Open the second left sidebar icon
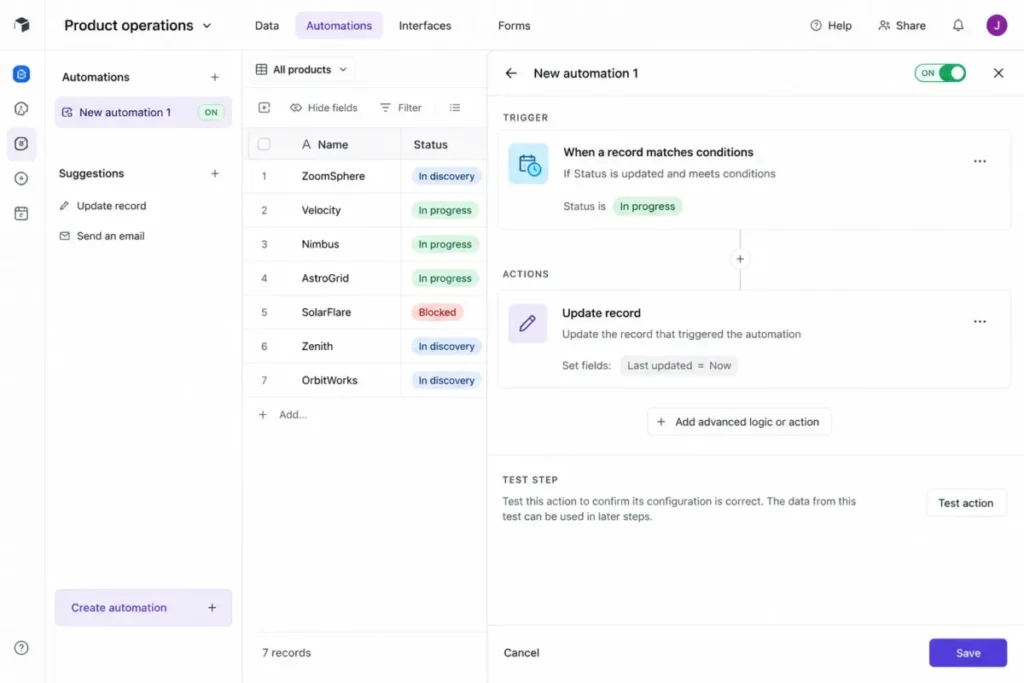 point(22,108)
